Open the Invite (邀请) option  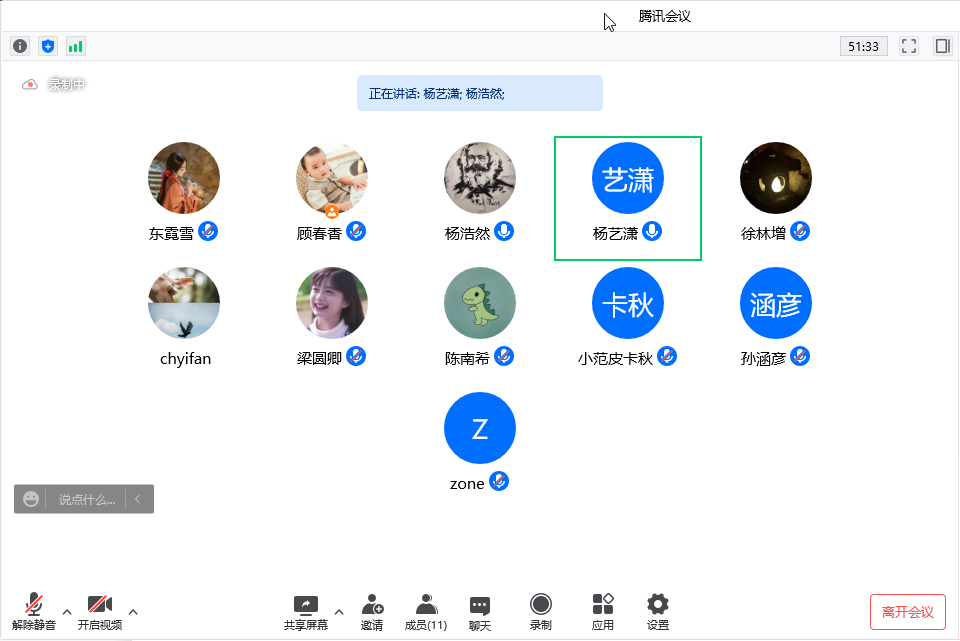click(x=372, y=611)
